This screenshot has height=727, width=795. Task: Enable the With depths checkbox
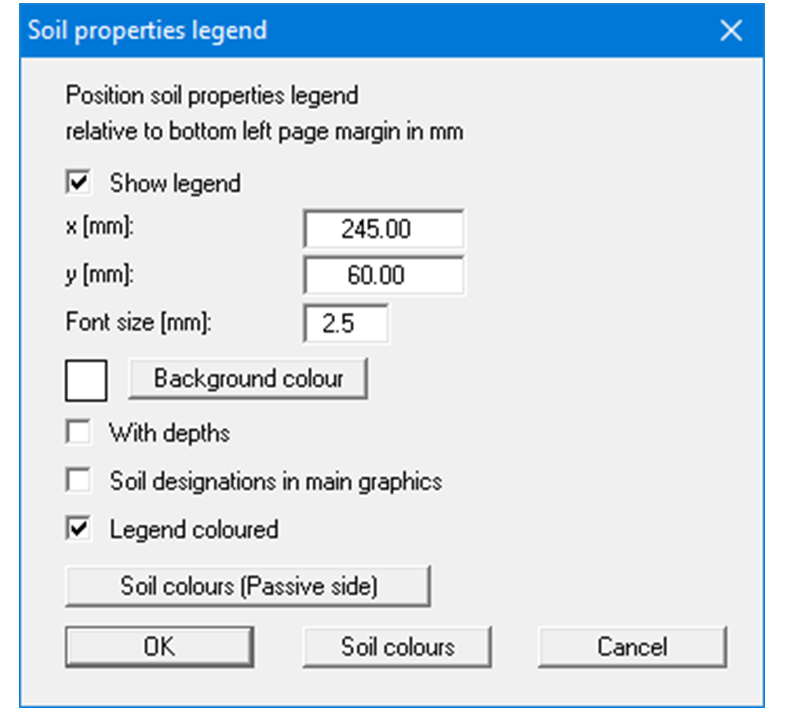coord(77,433)
